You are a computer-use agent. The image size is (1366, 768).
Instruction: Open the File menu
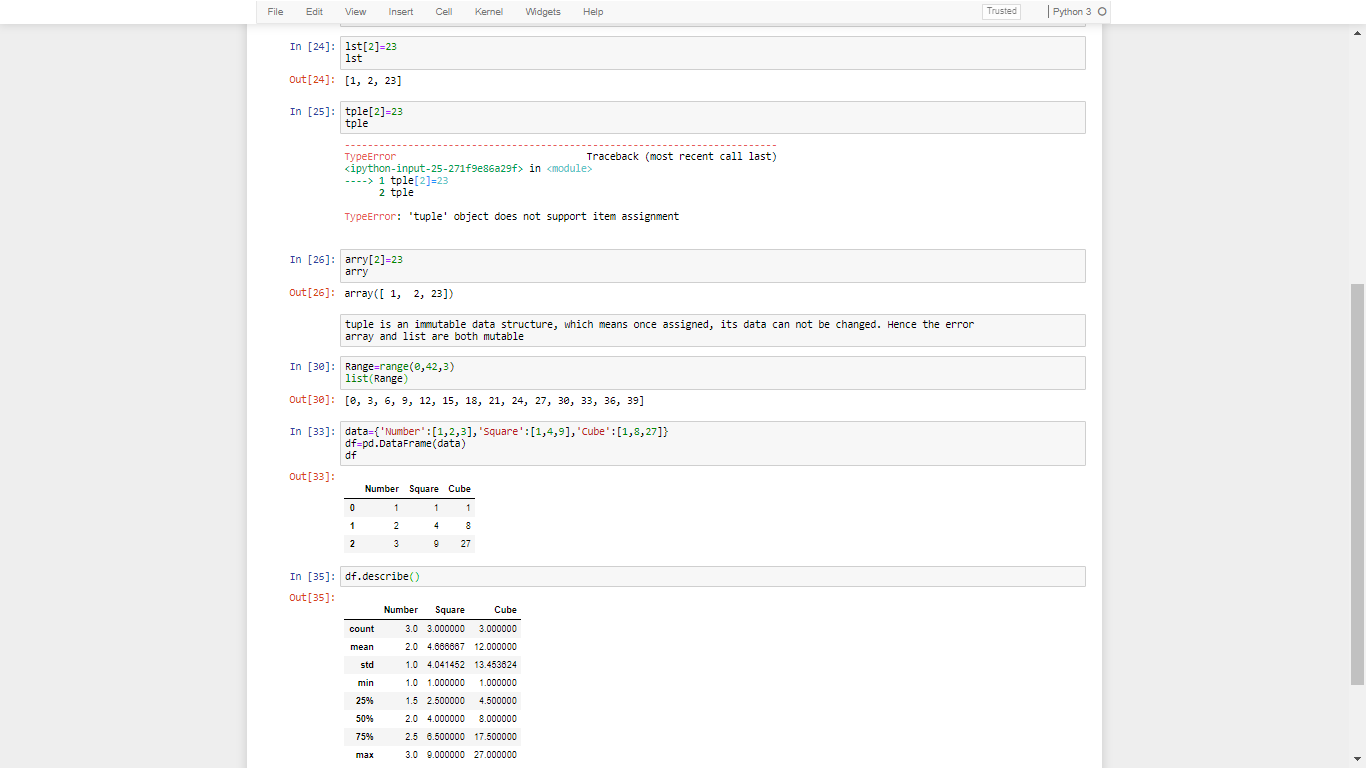[x=275, y=12]
